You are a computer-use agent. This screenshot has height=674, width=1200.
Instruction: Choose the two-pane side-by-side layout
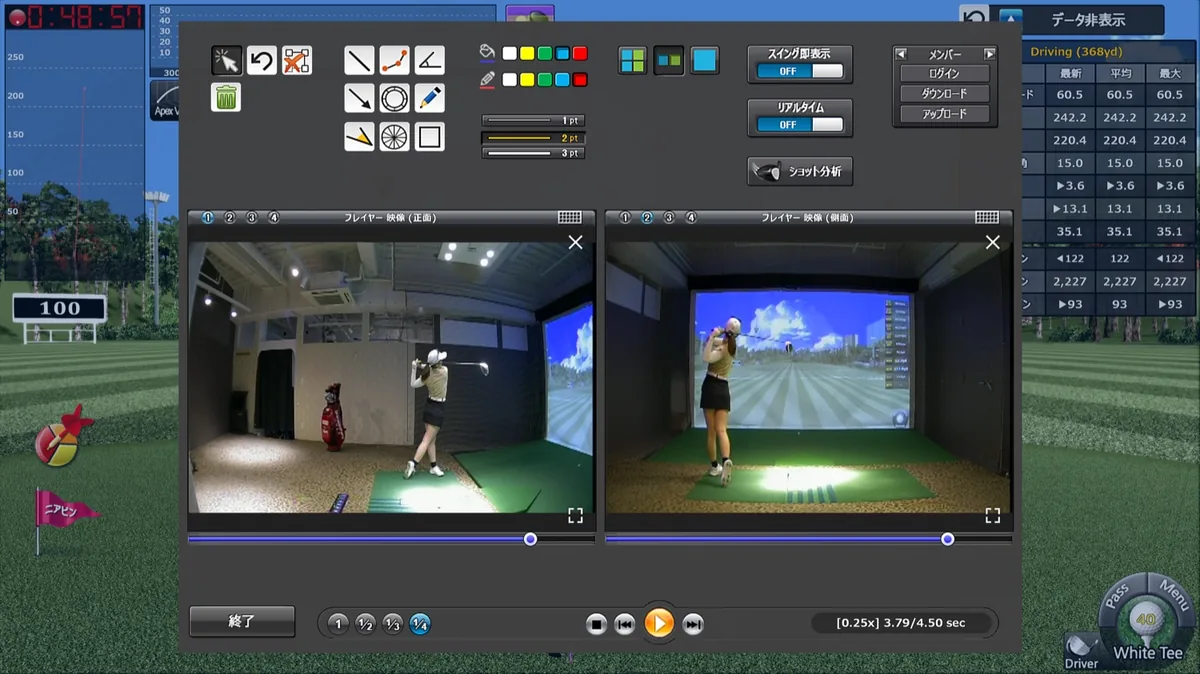(x=668, y=60)
